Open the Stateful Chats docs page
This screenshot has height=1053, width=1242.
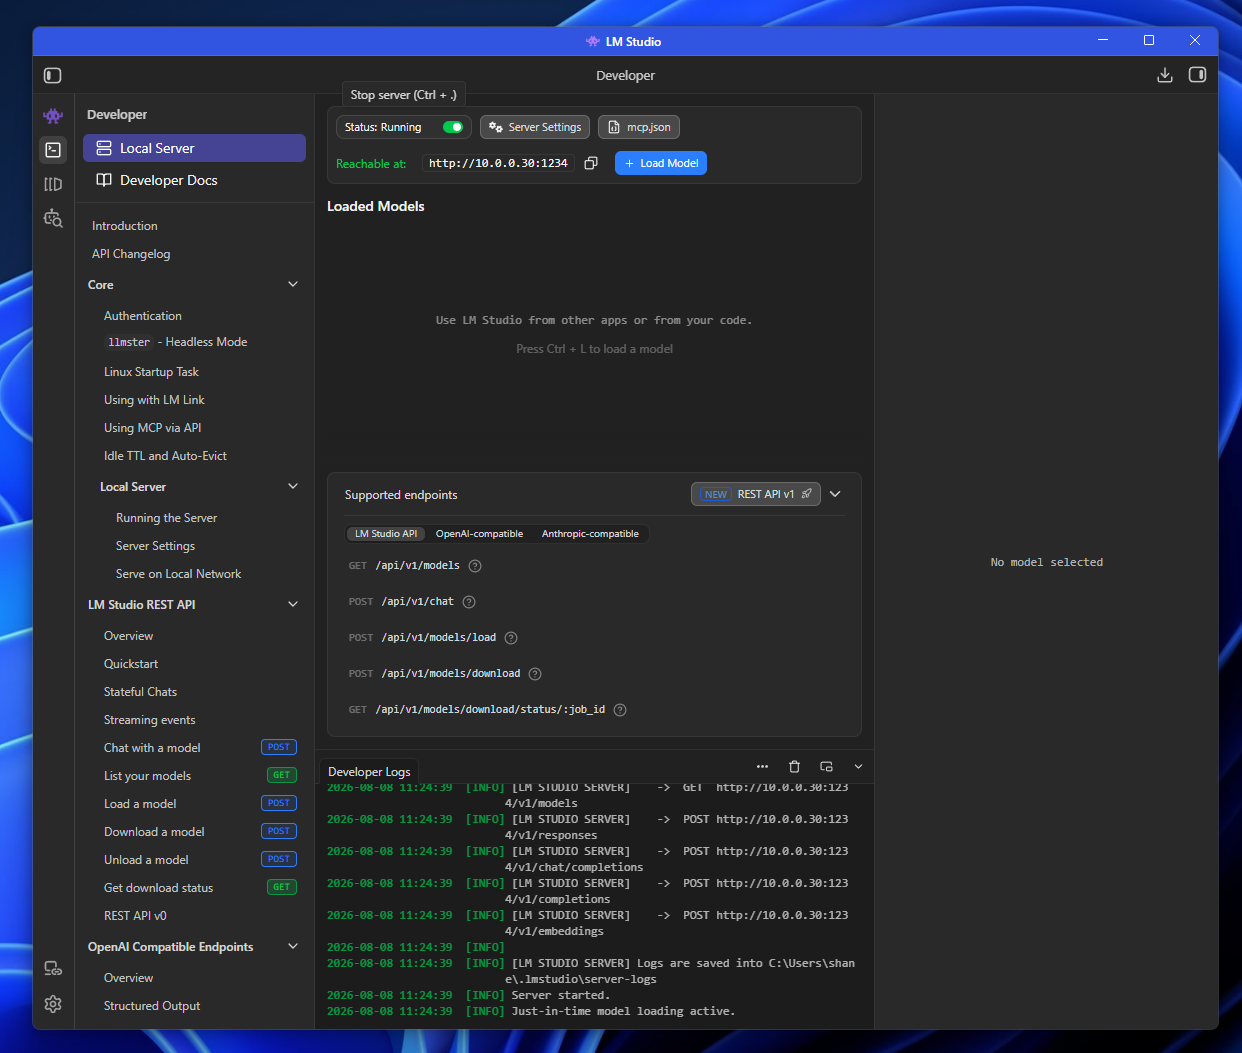[140, 692]
